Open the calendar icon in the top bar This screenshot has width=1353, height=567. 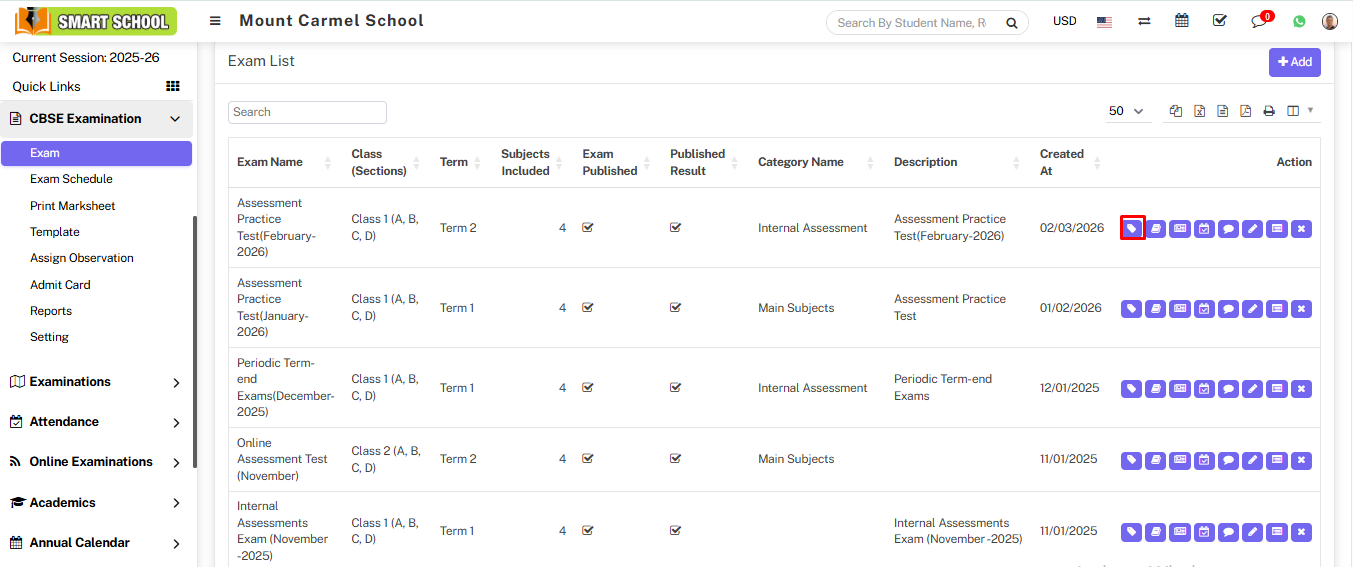point(1182,21)
